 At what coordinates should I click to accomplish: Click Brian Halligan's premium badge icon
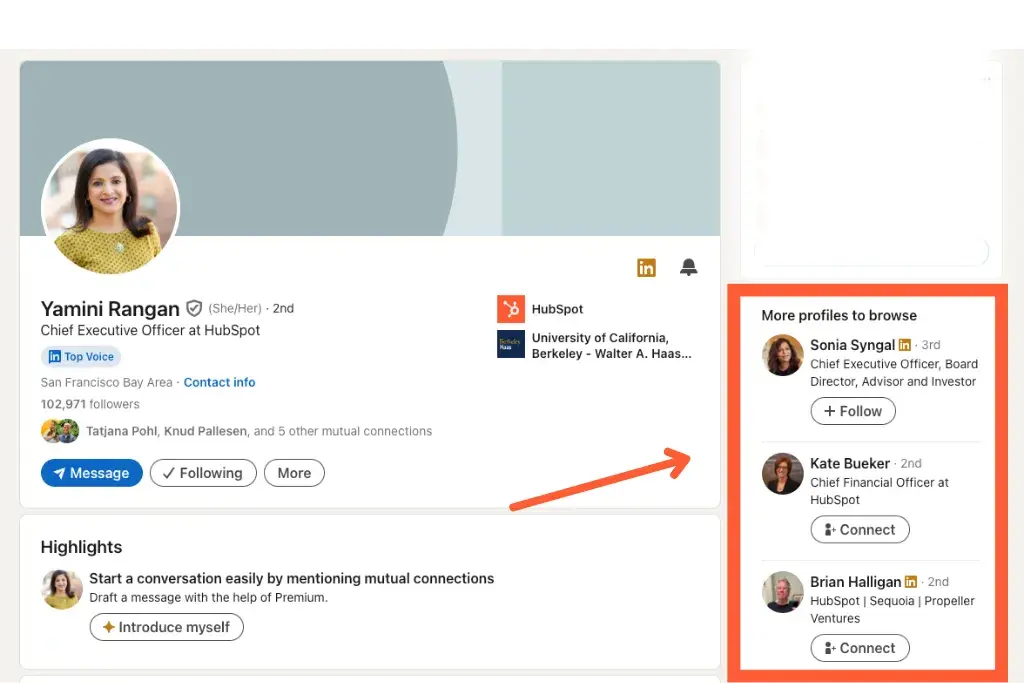(911, 582)
